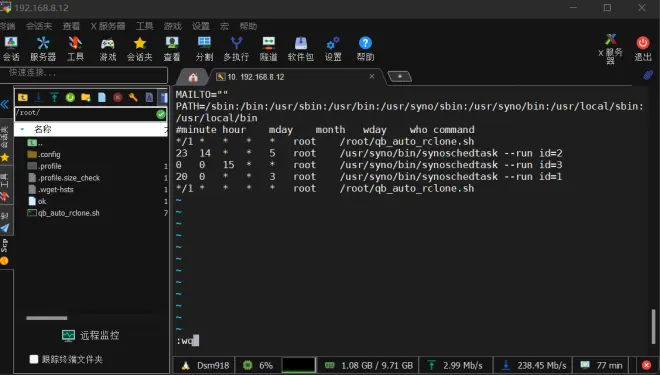This screenshot has width=660, height=375.
Task: Select the 分割 split toolbar icon
Action: point(205,49)
